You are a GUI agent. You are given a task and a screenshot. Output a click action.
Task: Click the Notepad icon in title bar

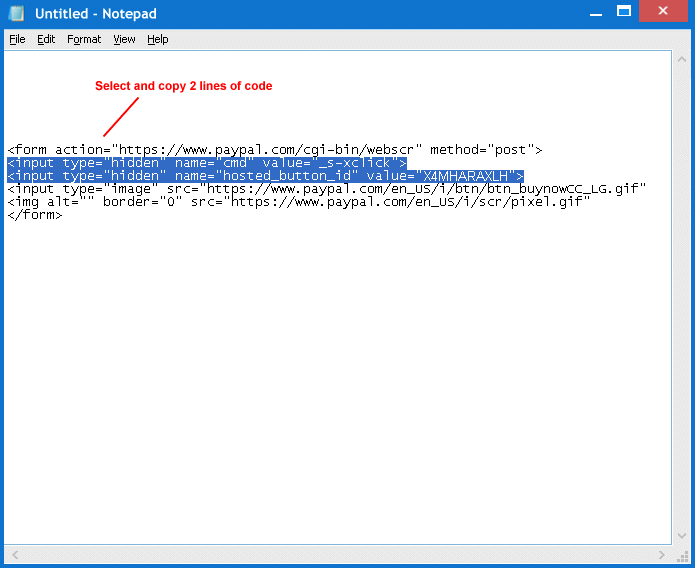(16, 13)
